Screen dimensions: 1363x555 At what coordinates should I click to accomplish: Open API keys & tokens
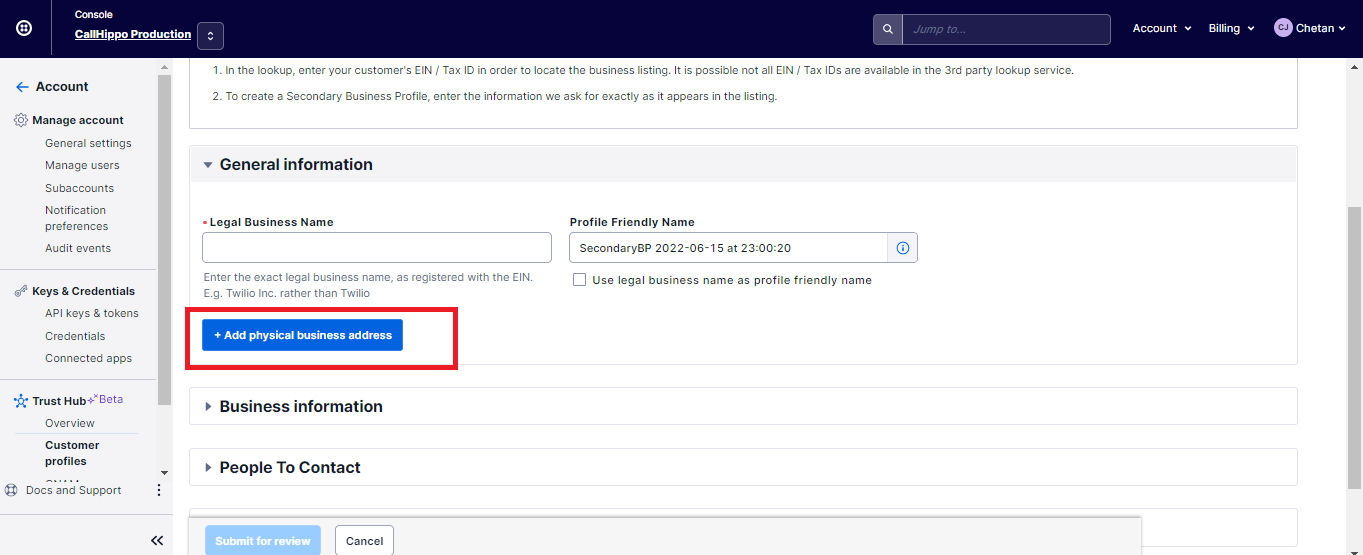[x=92, y=313]
